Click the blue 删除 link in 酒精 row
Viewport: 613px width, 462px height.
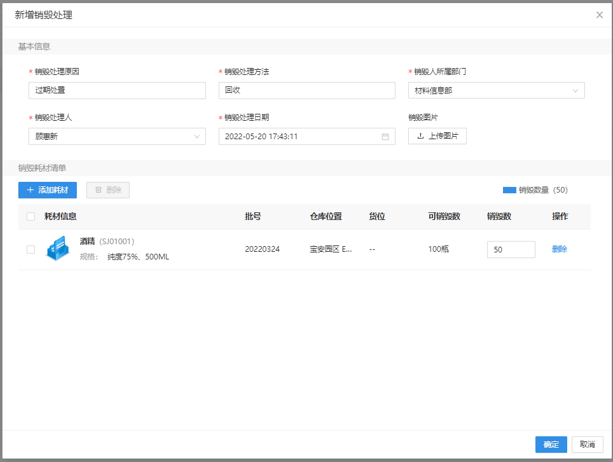pyautogui.click(x=559, y=249)
